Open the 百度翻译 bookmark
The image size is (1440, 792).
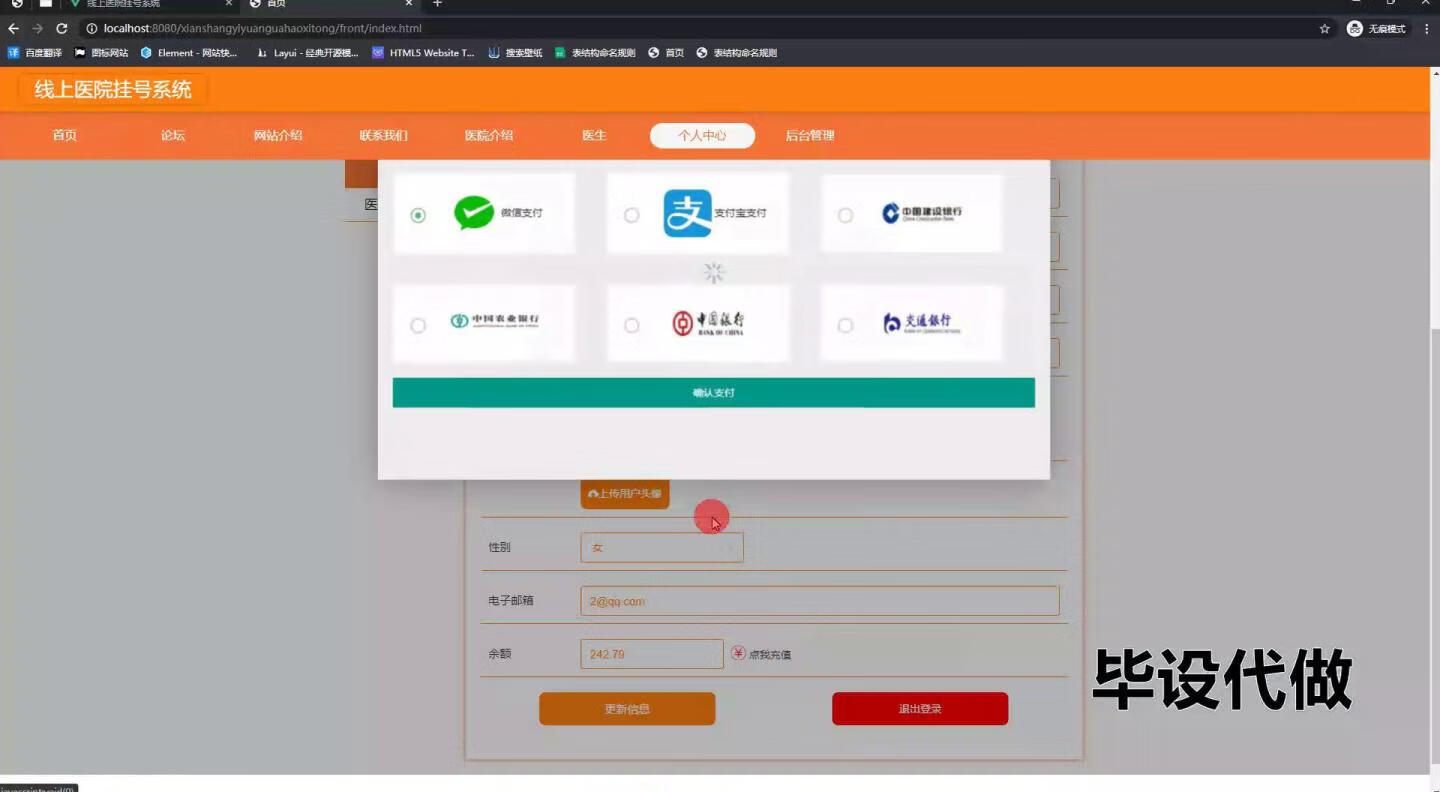point(35,53)
